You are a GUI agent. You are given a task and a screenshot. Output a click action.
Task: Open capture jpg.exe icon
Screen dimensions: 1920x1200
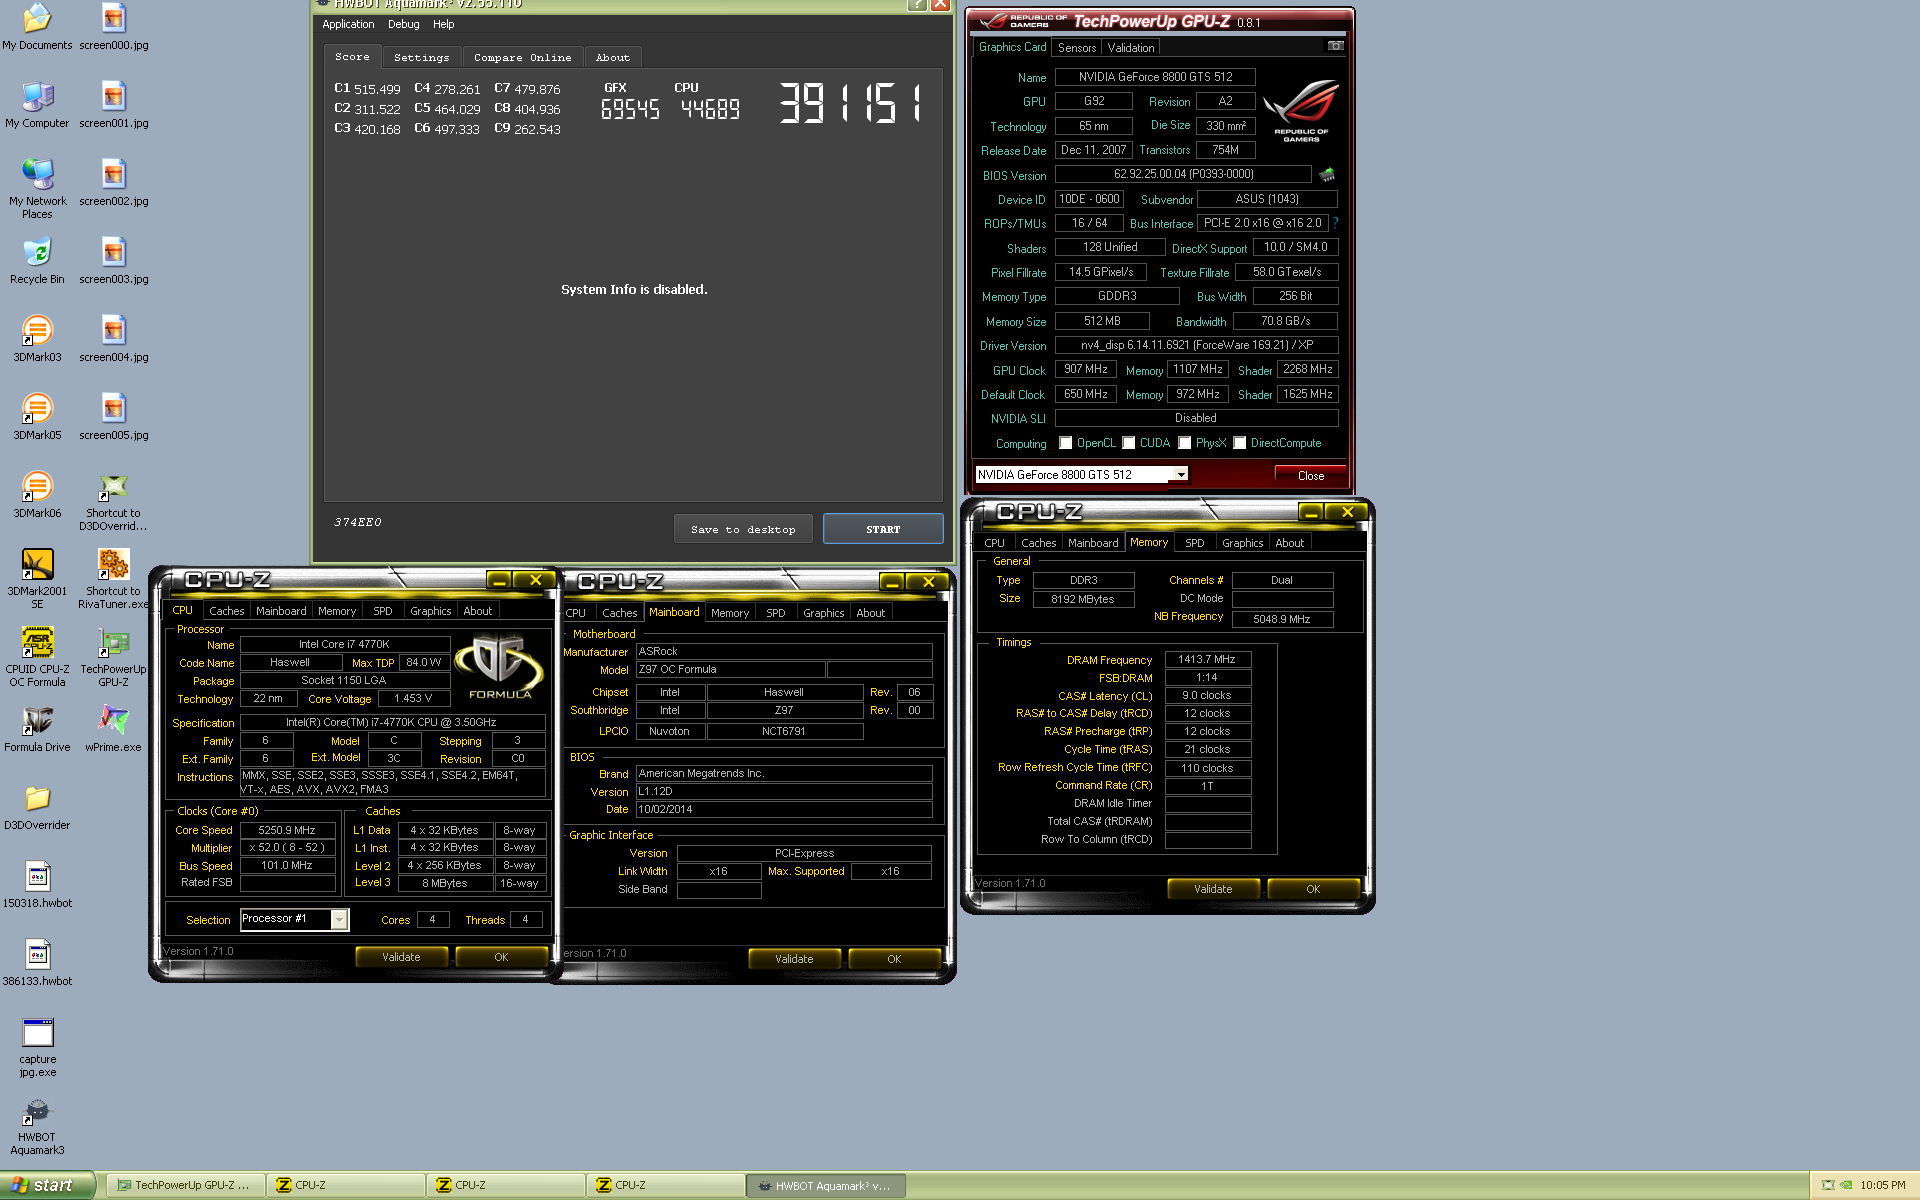coord(37,1047)
